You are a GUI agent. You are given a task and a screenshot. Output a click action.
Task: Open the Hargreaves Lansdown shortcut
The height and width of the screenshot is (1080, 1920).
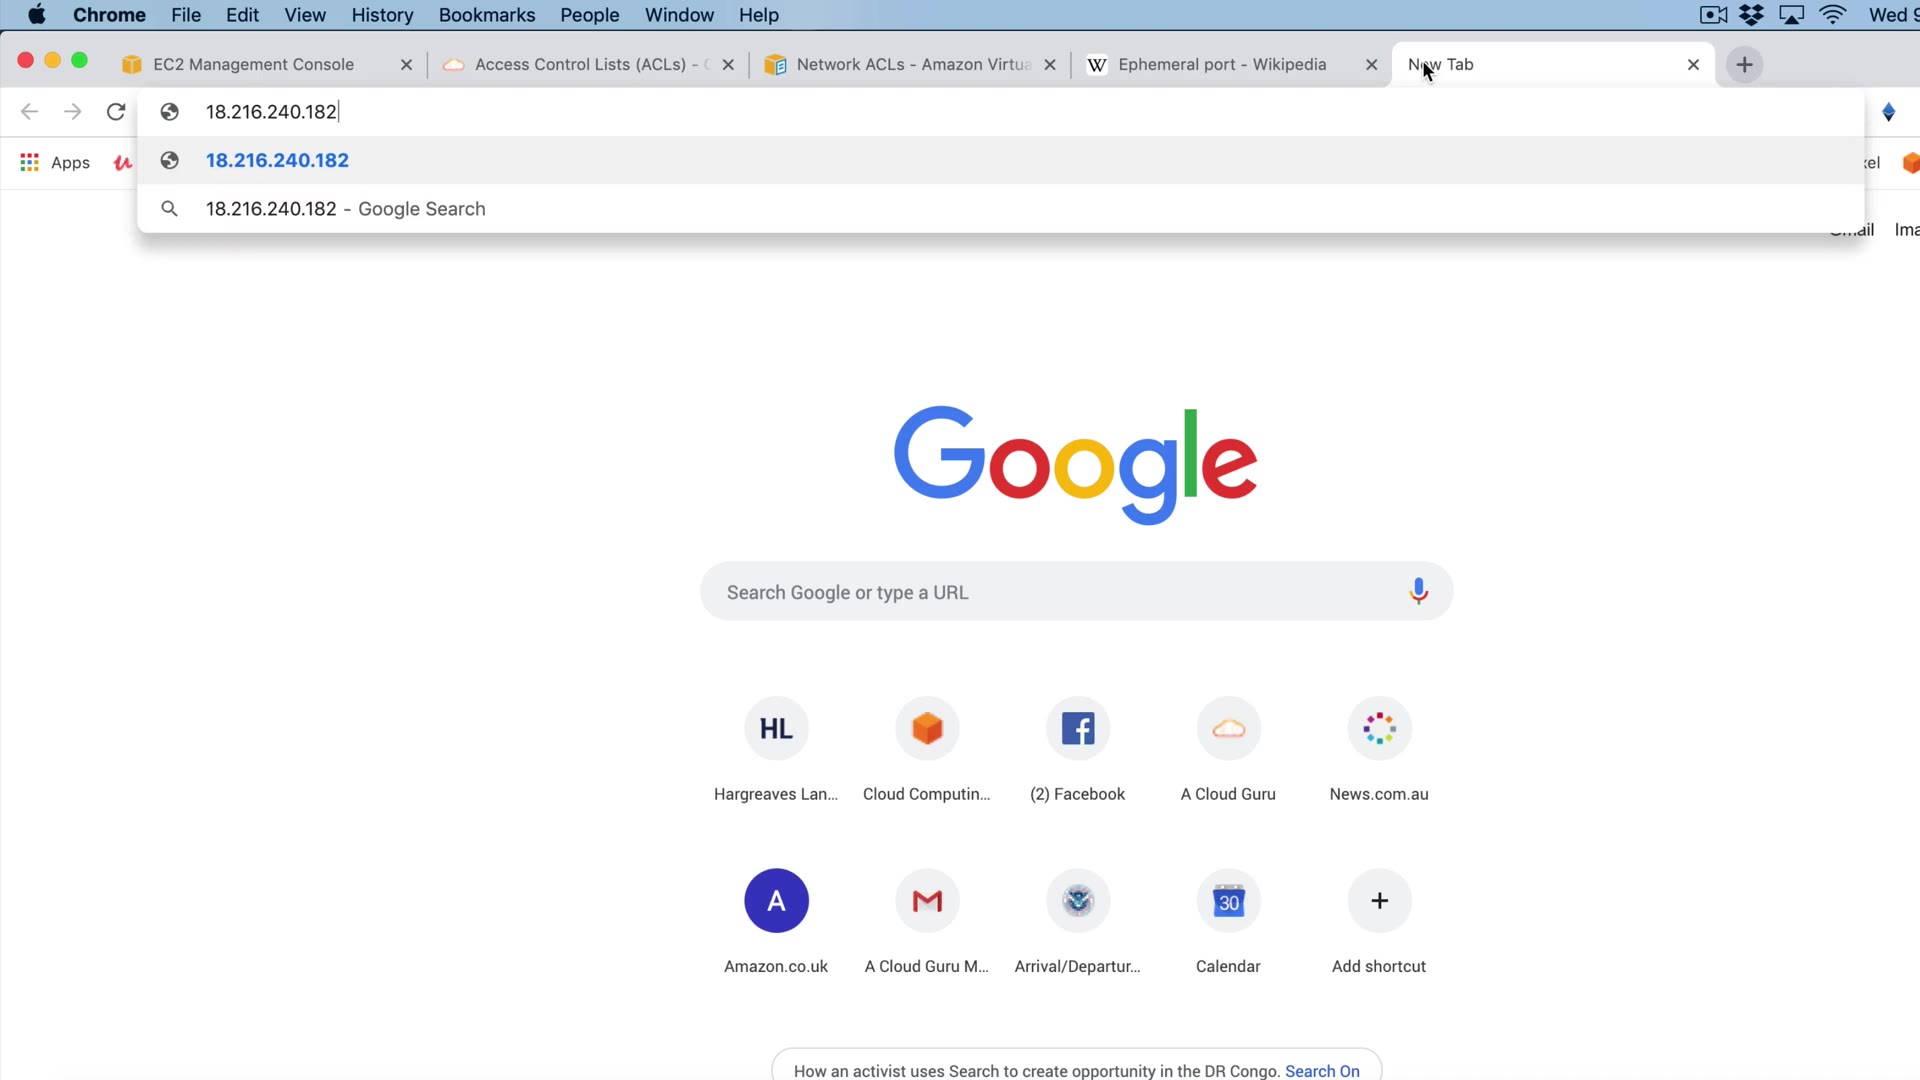(776, 729)
